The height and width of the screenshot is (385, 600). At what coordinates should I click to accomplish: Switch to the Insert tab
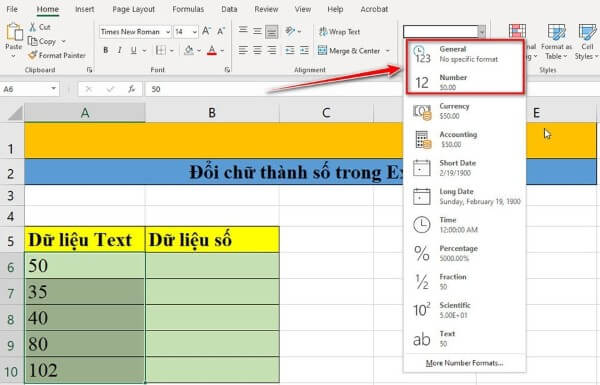click(85, 9)
